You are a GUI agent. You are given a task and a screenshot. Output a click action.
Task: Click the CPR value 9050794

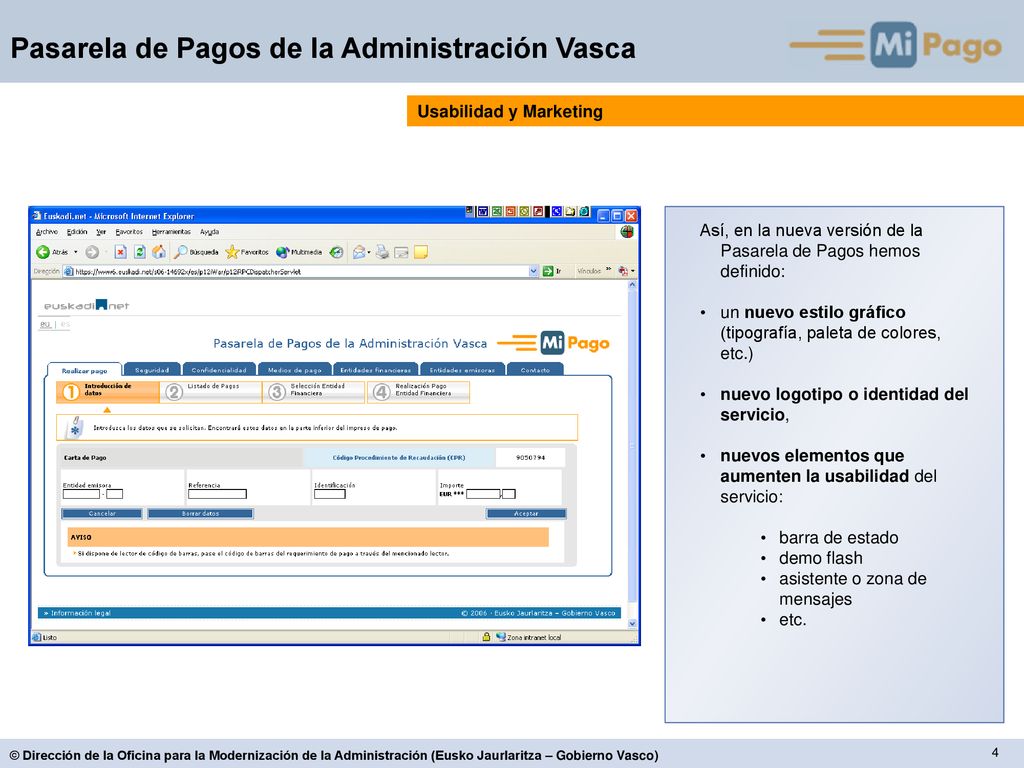click(x=530, y=457)
